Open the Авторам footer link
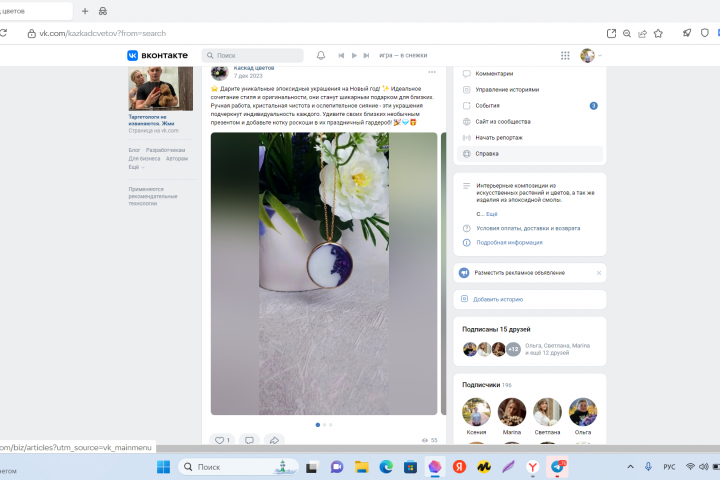This screenshot has height=480, width=720. click(x=177, y=158)
